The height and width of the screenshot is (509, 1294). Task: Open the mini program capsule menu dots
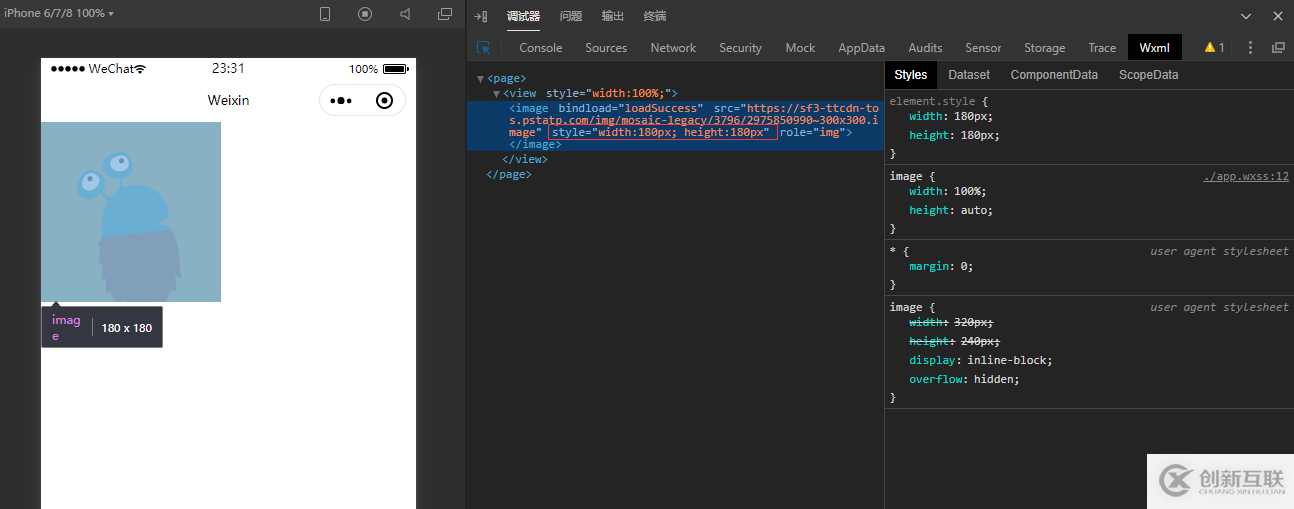click(x=341, y=100)
